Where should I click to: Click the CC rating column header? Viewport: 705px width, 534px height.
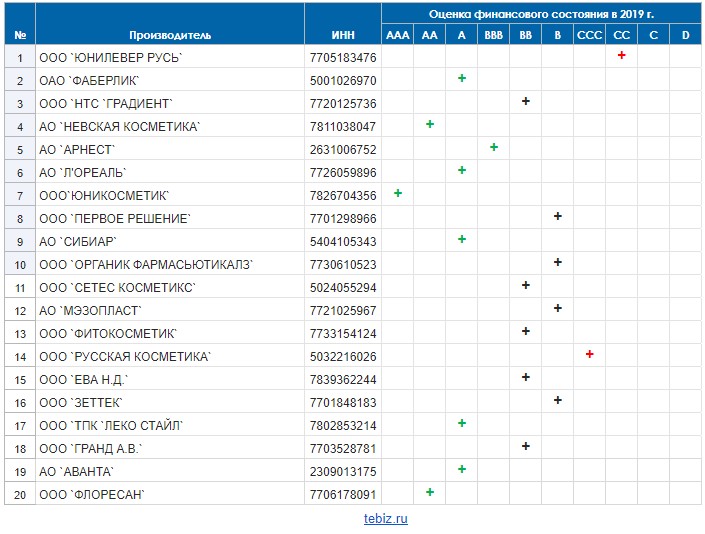pos(621,35)
